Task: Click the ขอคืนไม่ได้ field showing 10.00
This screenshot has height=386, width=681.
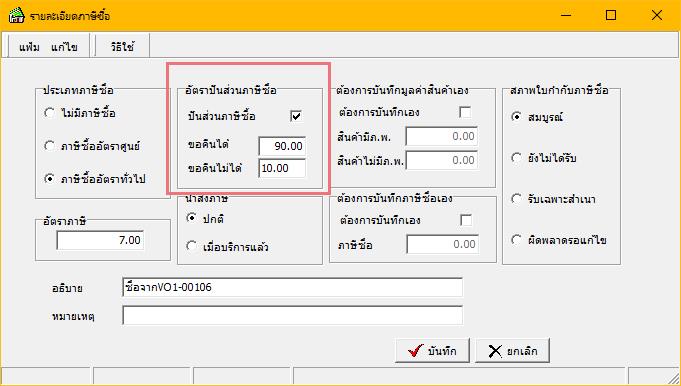Action: 282,168
